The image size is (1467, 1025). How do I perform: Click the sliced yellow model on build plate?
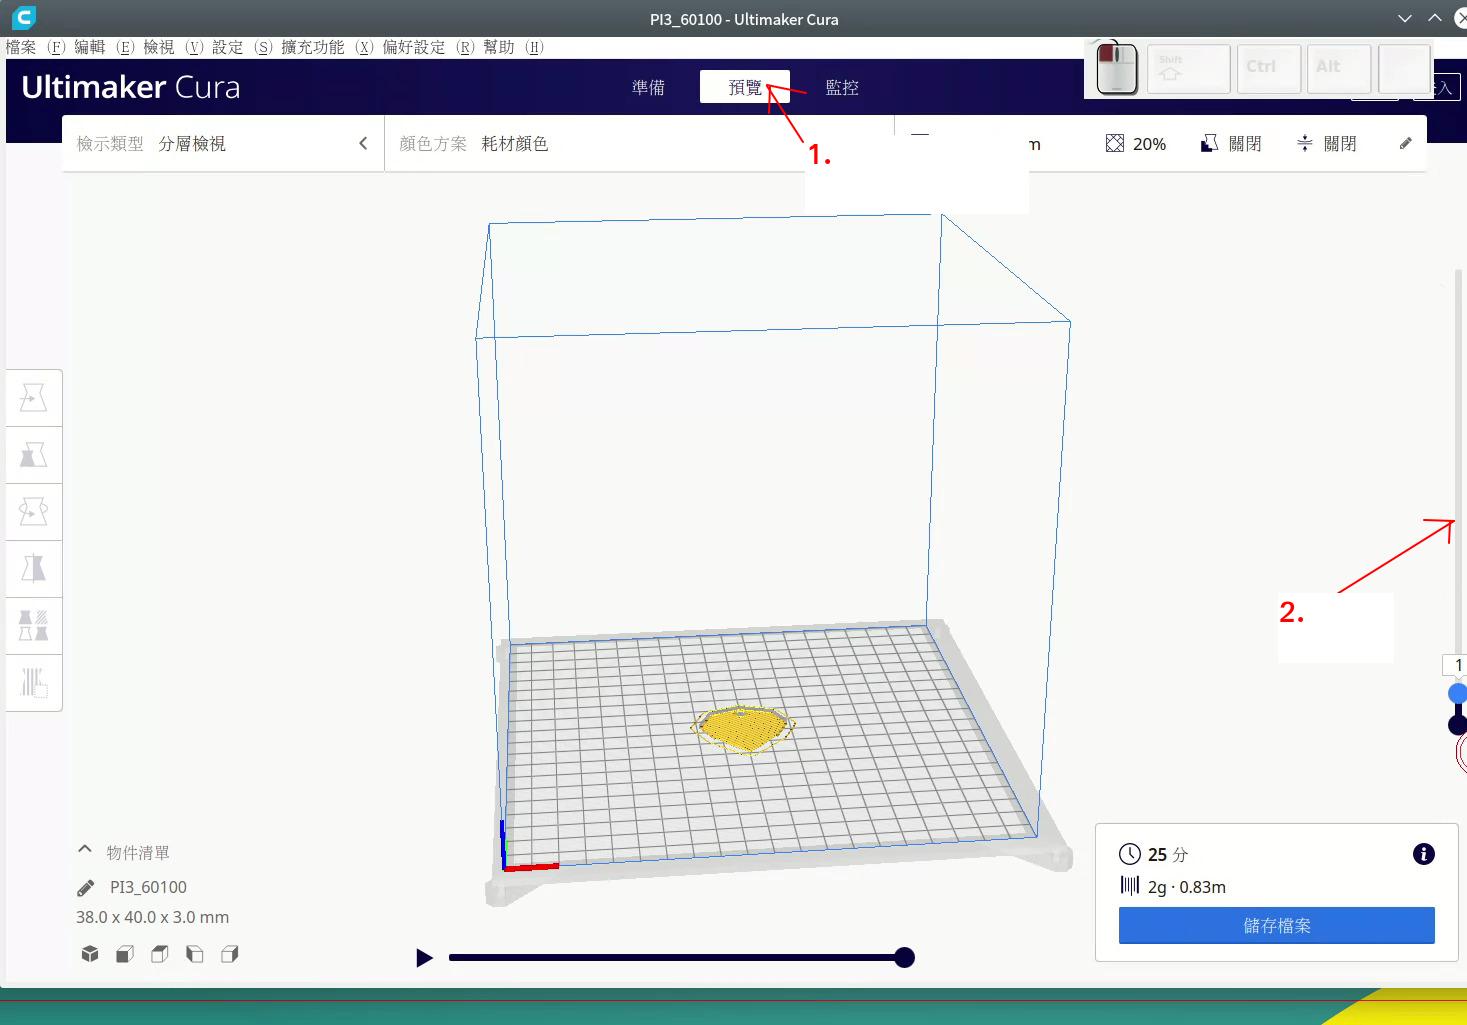(x=743, y=728)
